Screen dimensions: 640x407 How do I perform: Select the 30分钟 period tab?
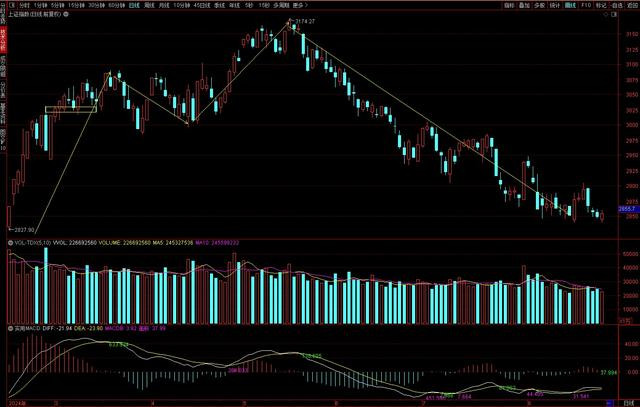(x=97, y=5)
